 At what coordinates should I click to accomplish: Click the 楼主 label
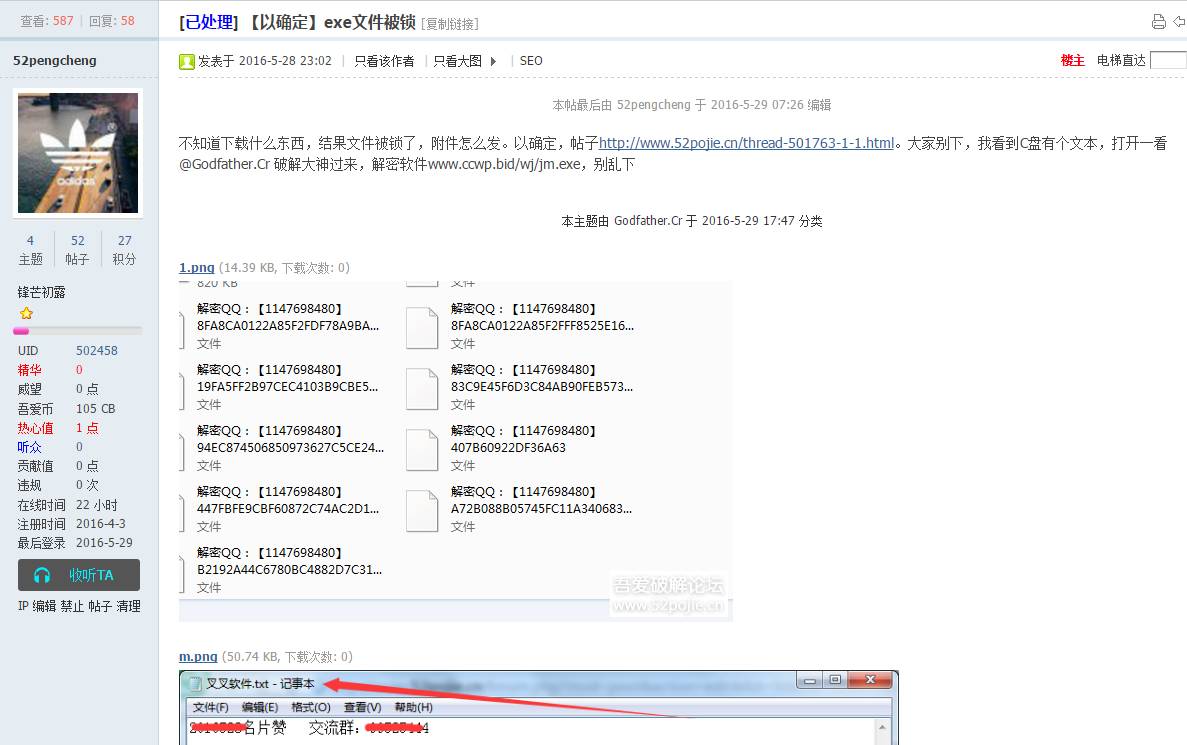point(1073,61)
